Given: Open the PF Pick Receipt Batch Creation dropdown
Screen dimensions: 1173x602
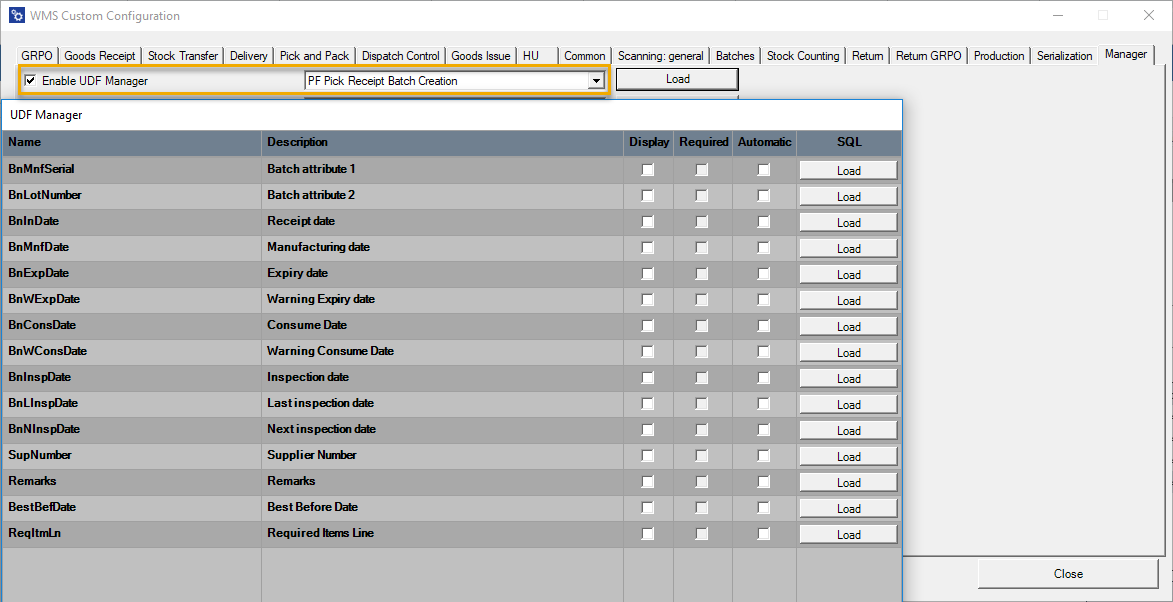Looking at the screenshot, I should tap(596, 81).
